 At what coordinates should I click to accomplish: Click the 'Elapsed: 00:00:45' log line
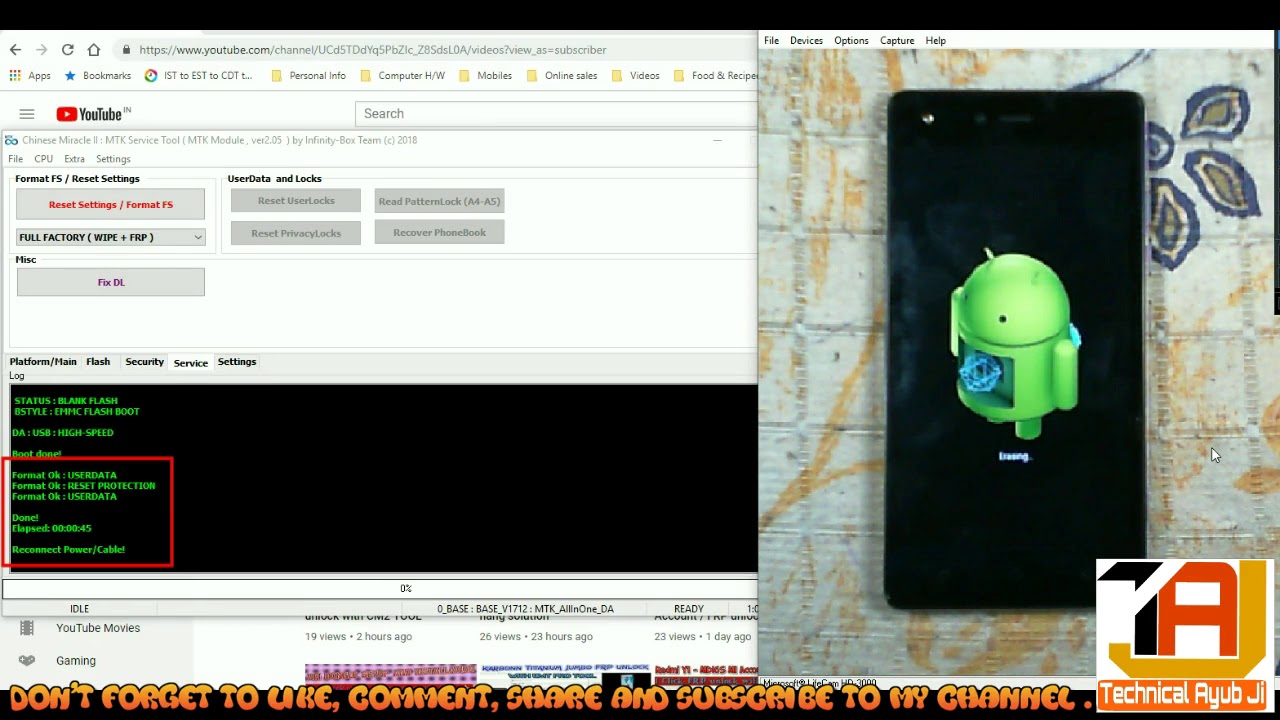[52, 528]
